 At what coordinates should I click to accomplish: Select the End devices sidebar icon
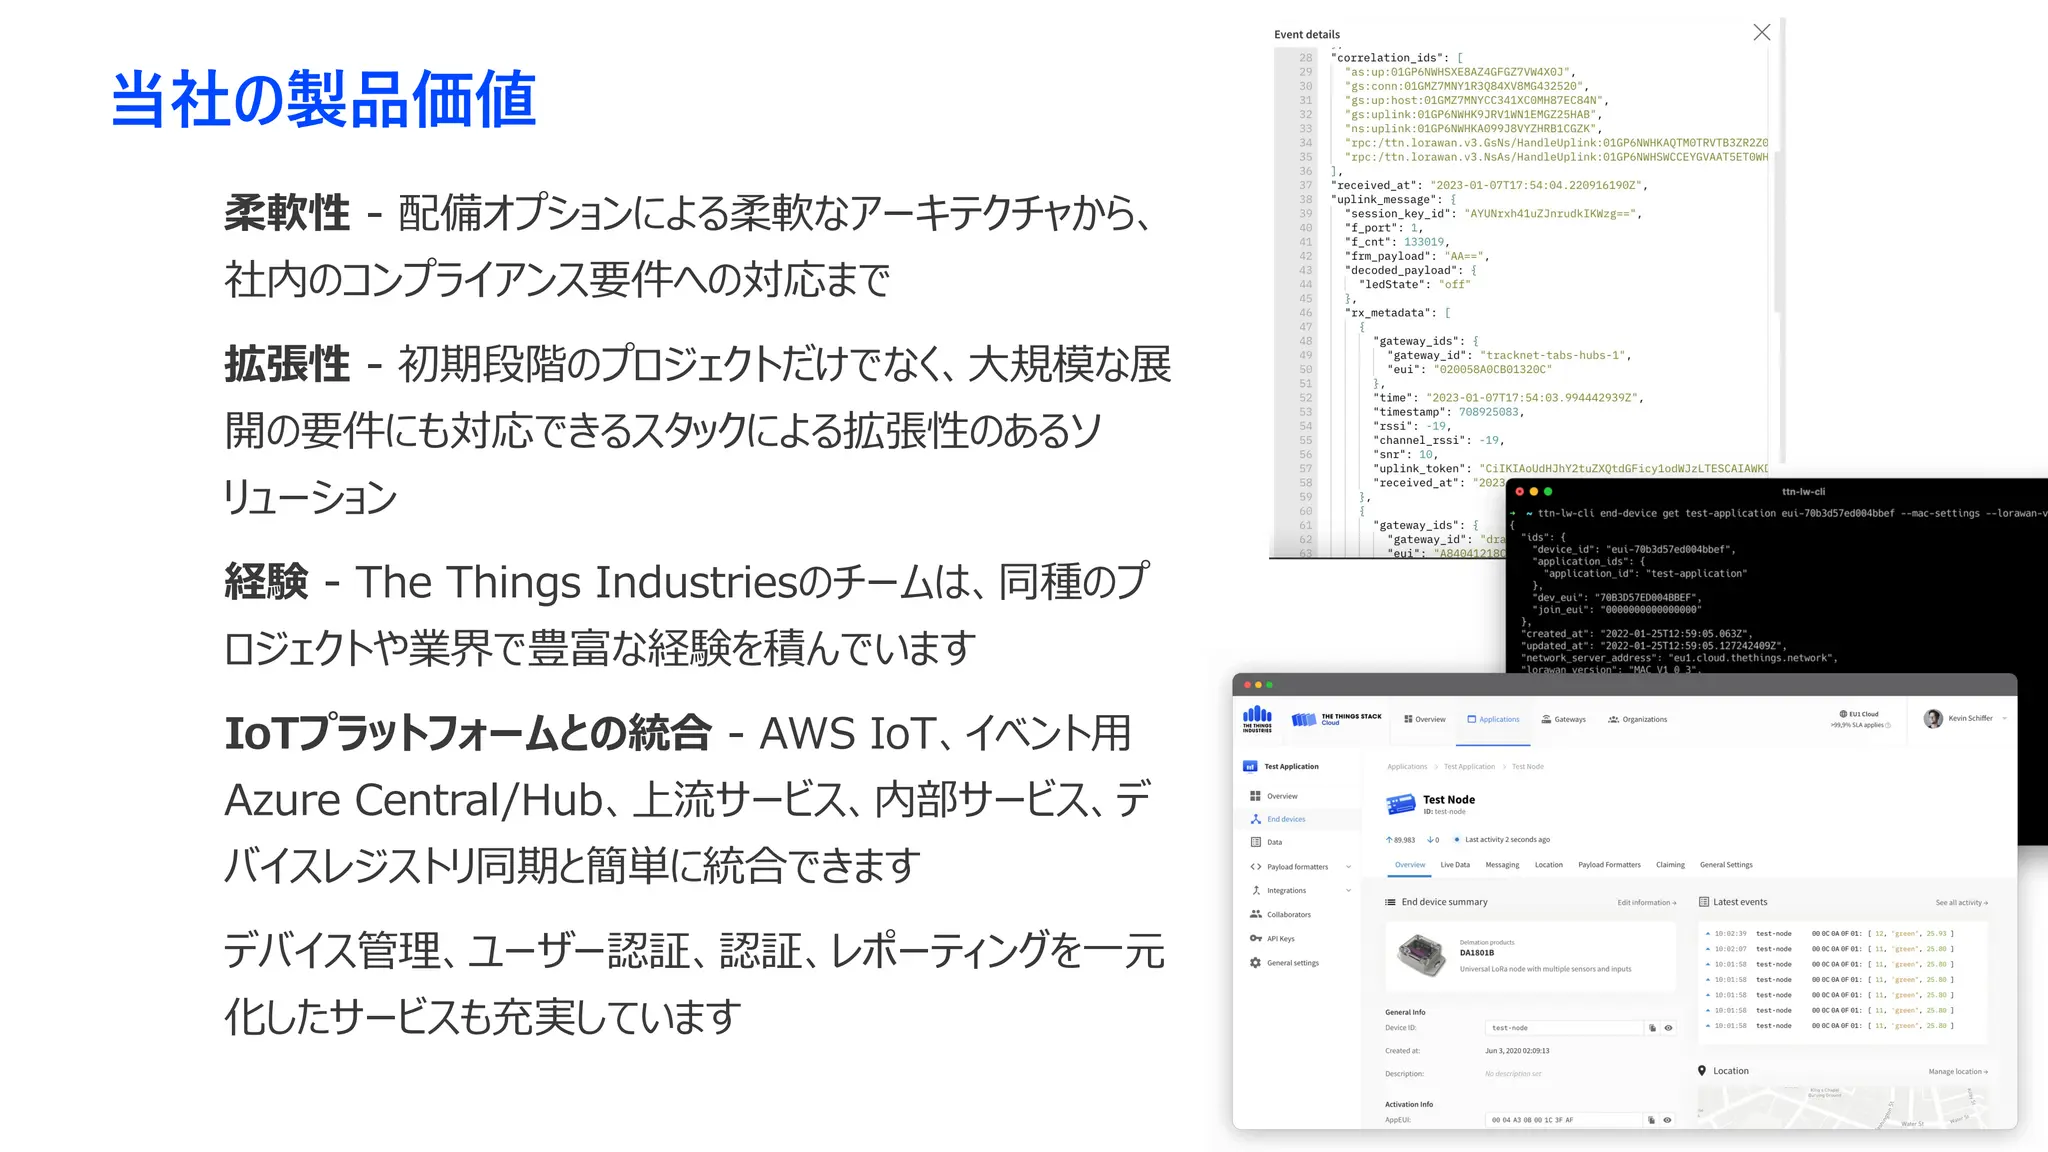coord(1255,819)
